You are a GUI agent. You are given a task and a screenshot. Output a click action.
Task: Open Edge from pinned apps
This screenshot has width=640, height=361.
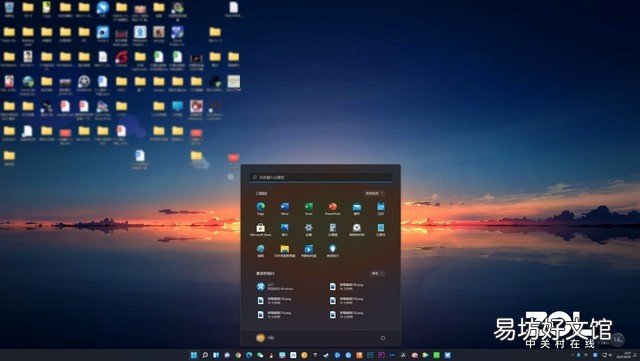260,207
